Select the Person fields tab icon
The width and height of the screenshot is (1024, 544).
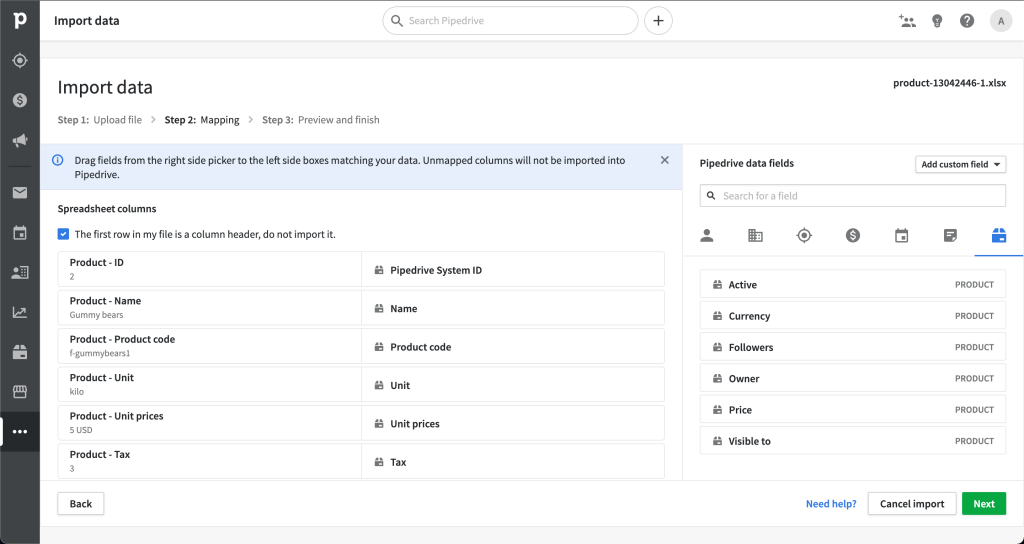pyautogui.click(x=707, y=236)
